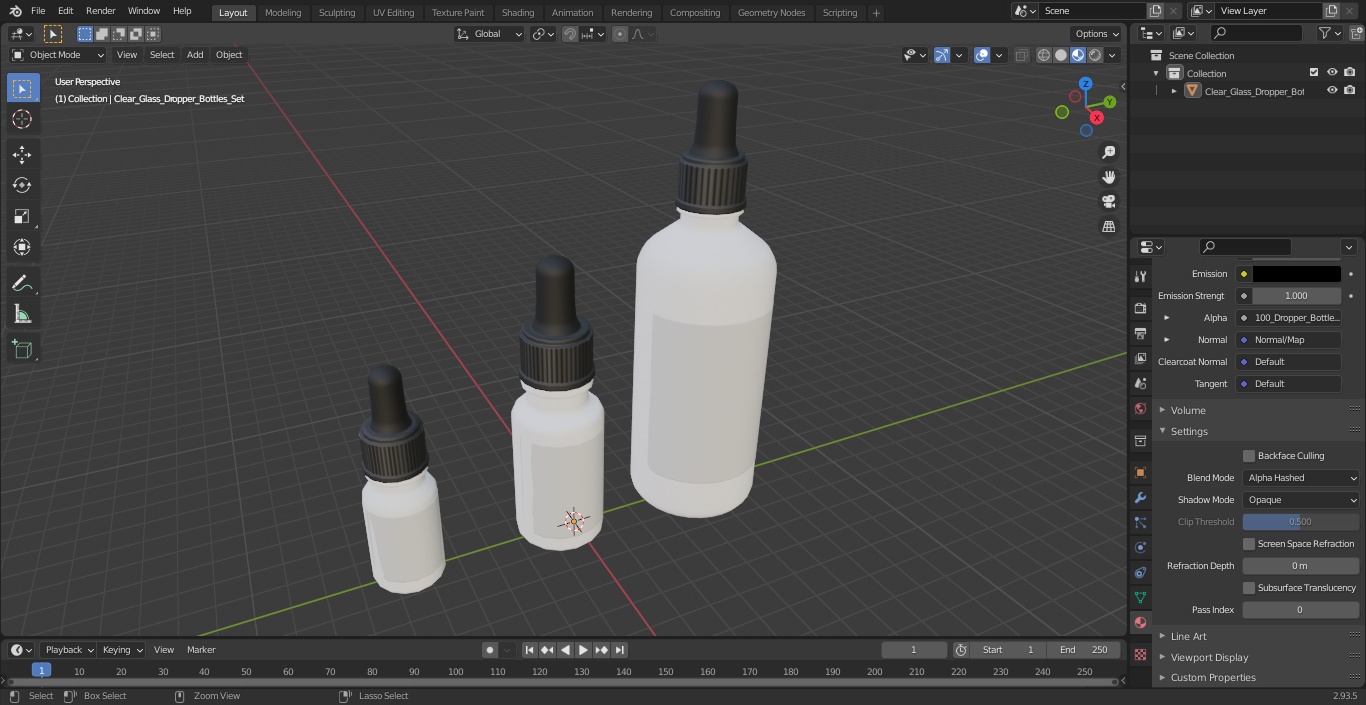Enable the Screen Space Refraction checkbox
1366x705 pixels.
click(1249, 544)
